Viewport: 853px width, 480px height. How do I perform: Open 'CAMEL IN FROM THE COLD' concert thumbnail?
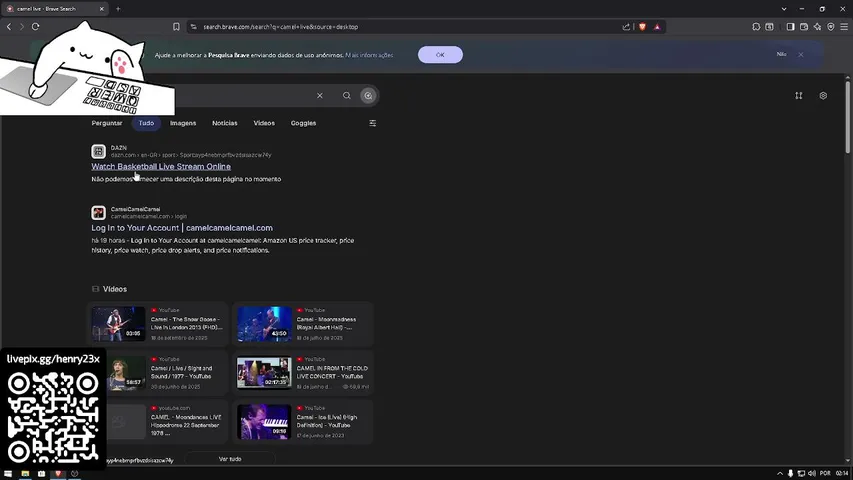pyautogui.click(x=264, y=373)
